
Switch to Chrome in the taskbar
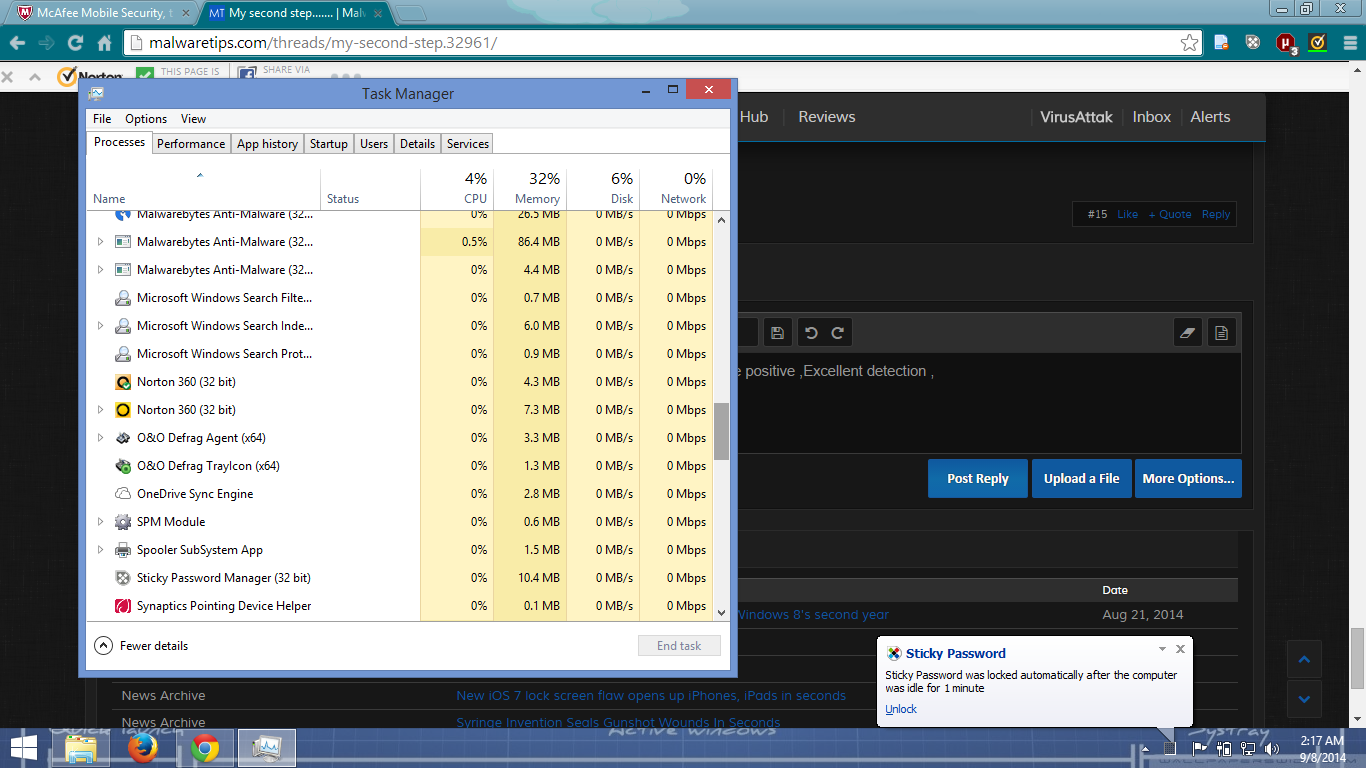pos(206,747)
